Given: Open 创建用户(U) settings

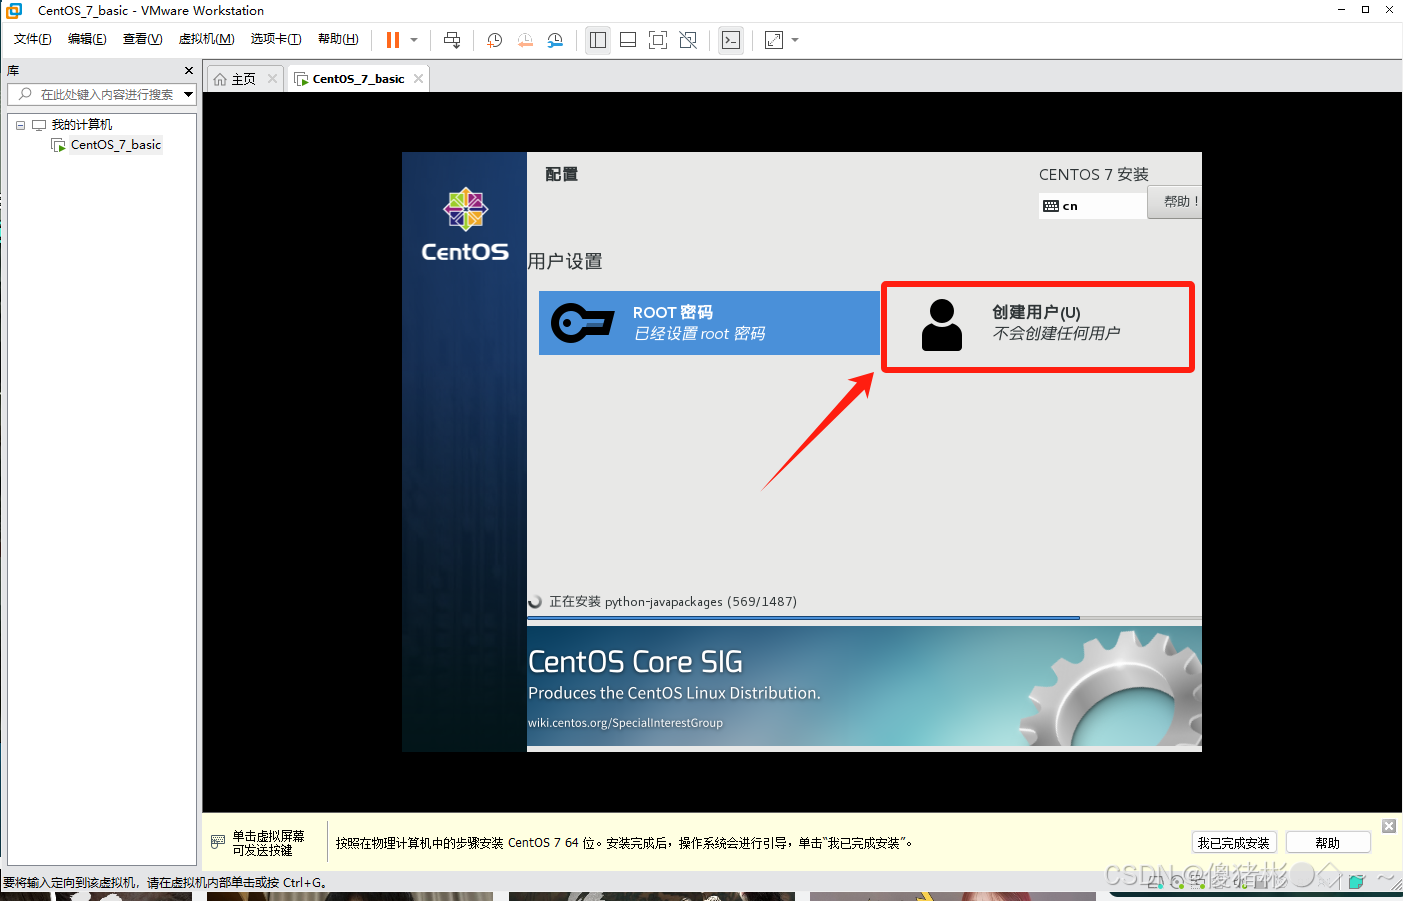Looking at the screenshot, I should coord(1038,326).
